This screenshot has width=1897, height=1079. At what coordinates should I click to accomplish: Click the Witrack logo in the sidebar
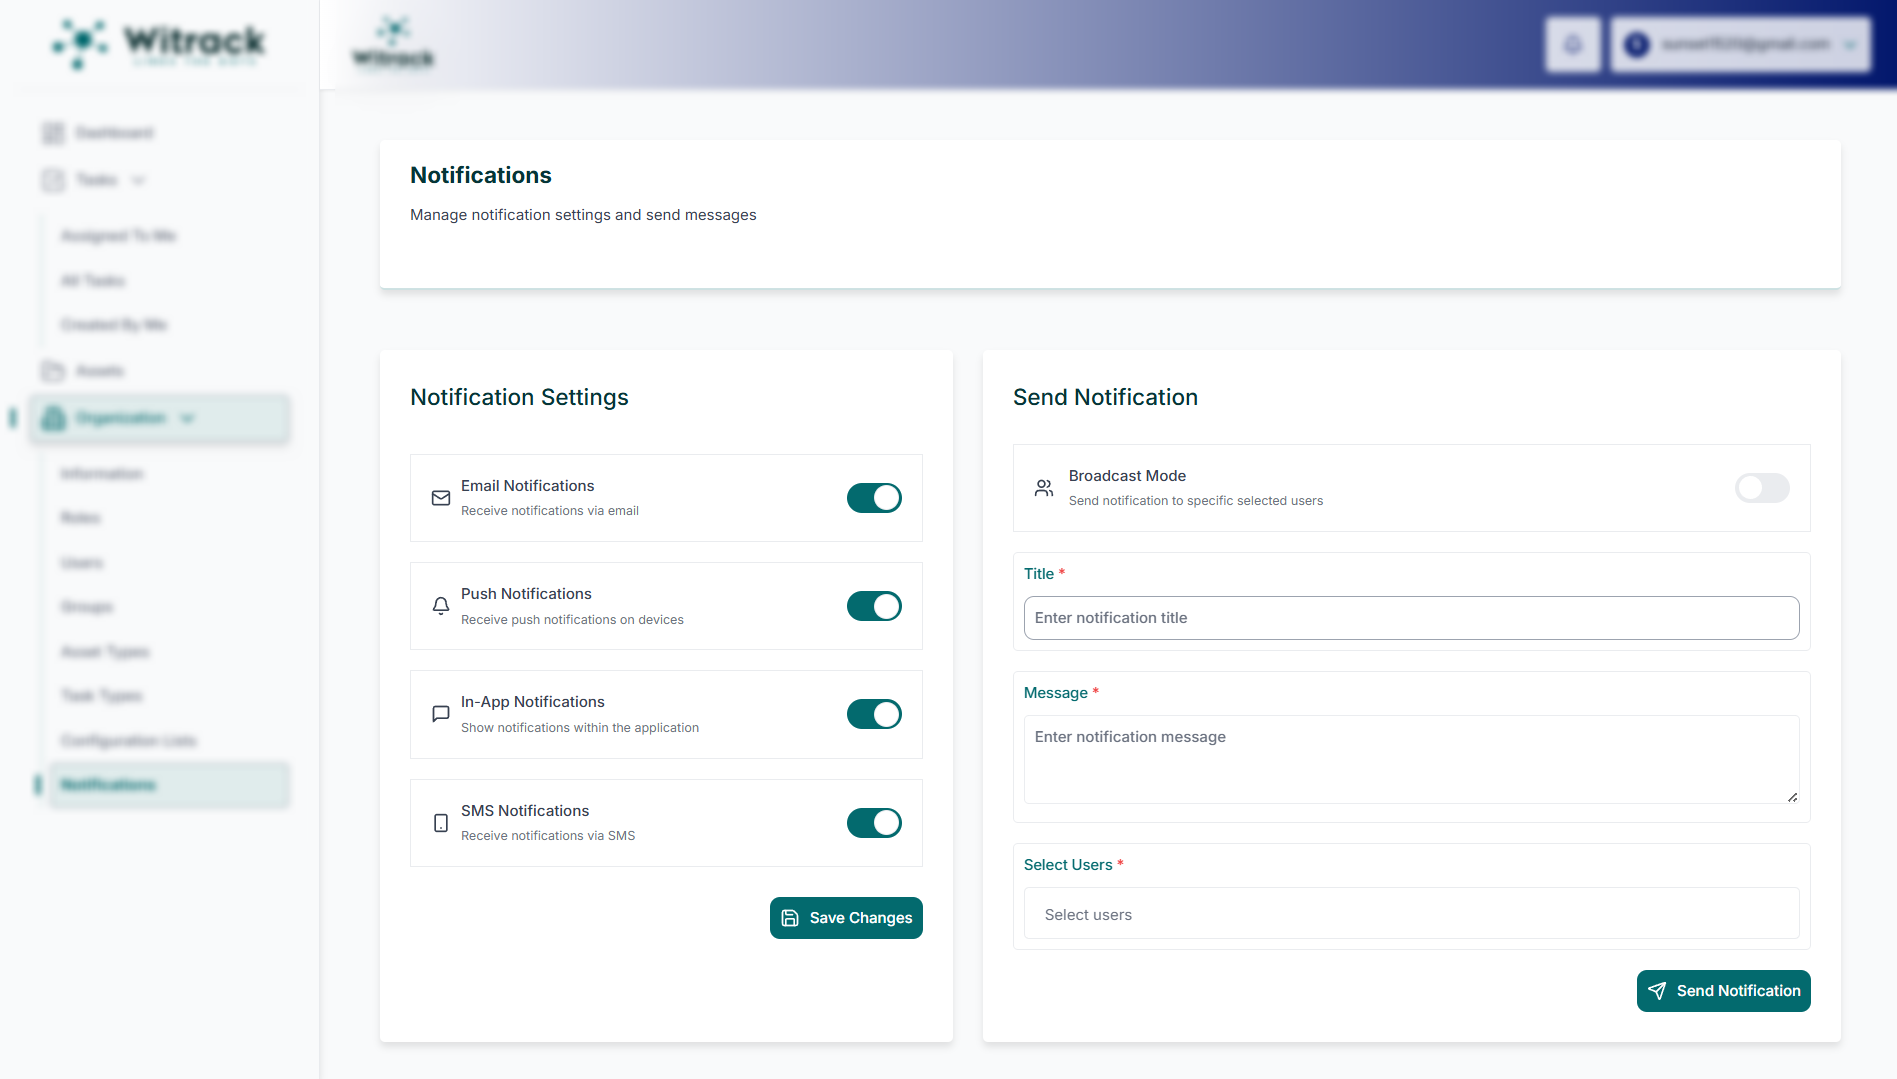coord(159,44)
